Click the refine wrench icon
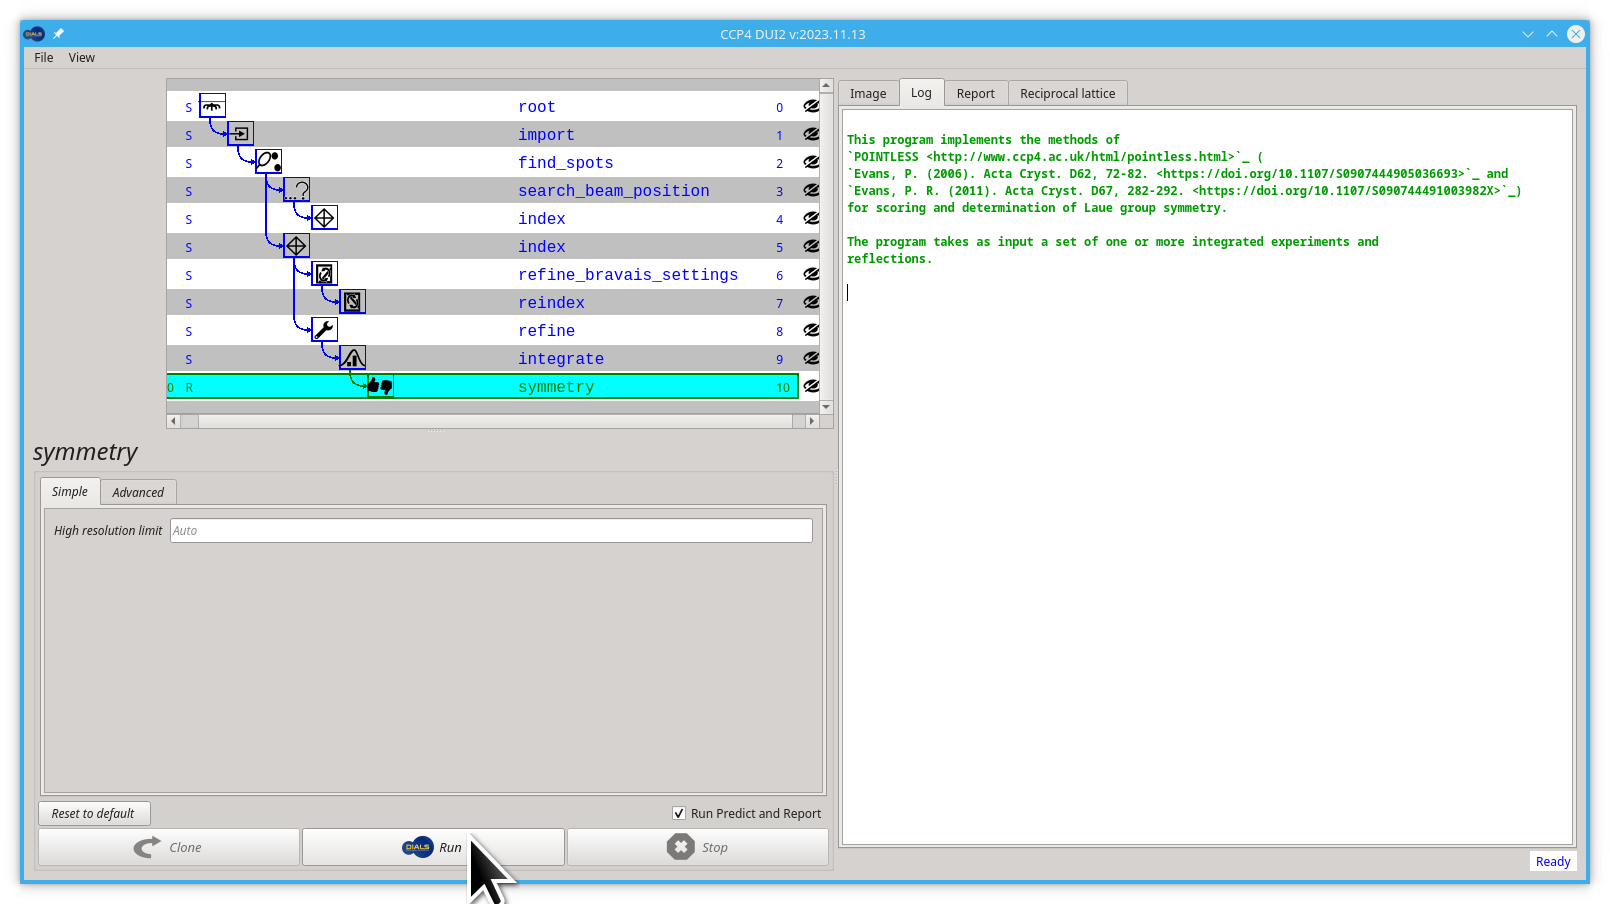1610x904 pixels. (x=324, y=329)
